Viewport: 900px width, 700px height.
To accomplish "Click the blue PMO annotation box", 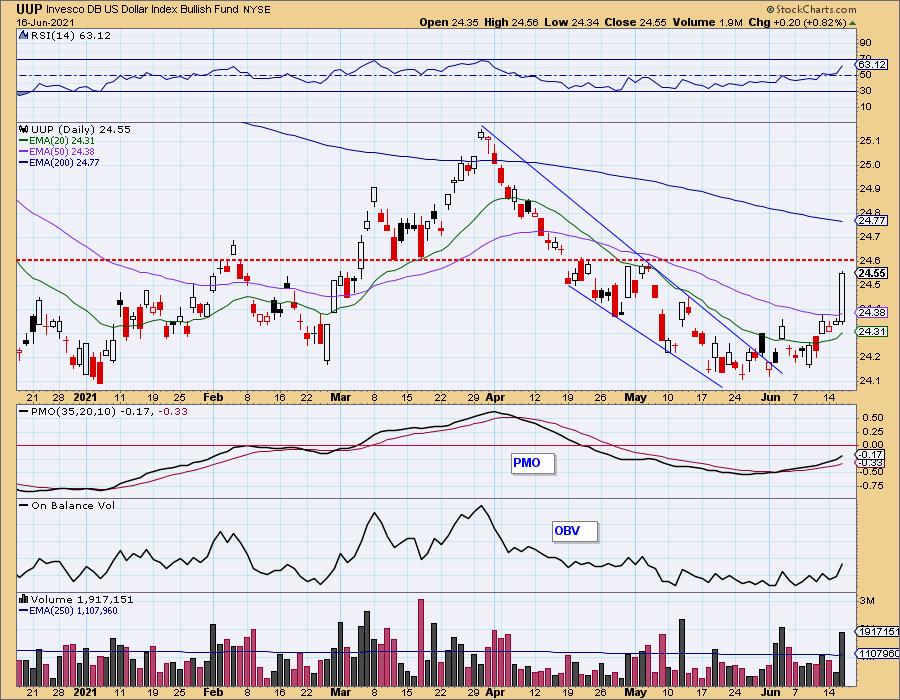I will point(533,463).
